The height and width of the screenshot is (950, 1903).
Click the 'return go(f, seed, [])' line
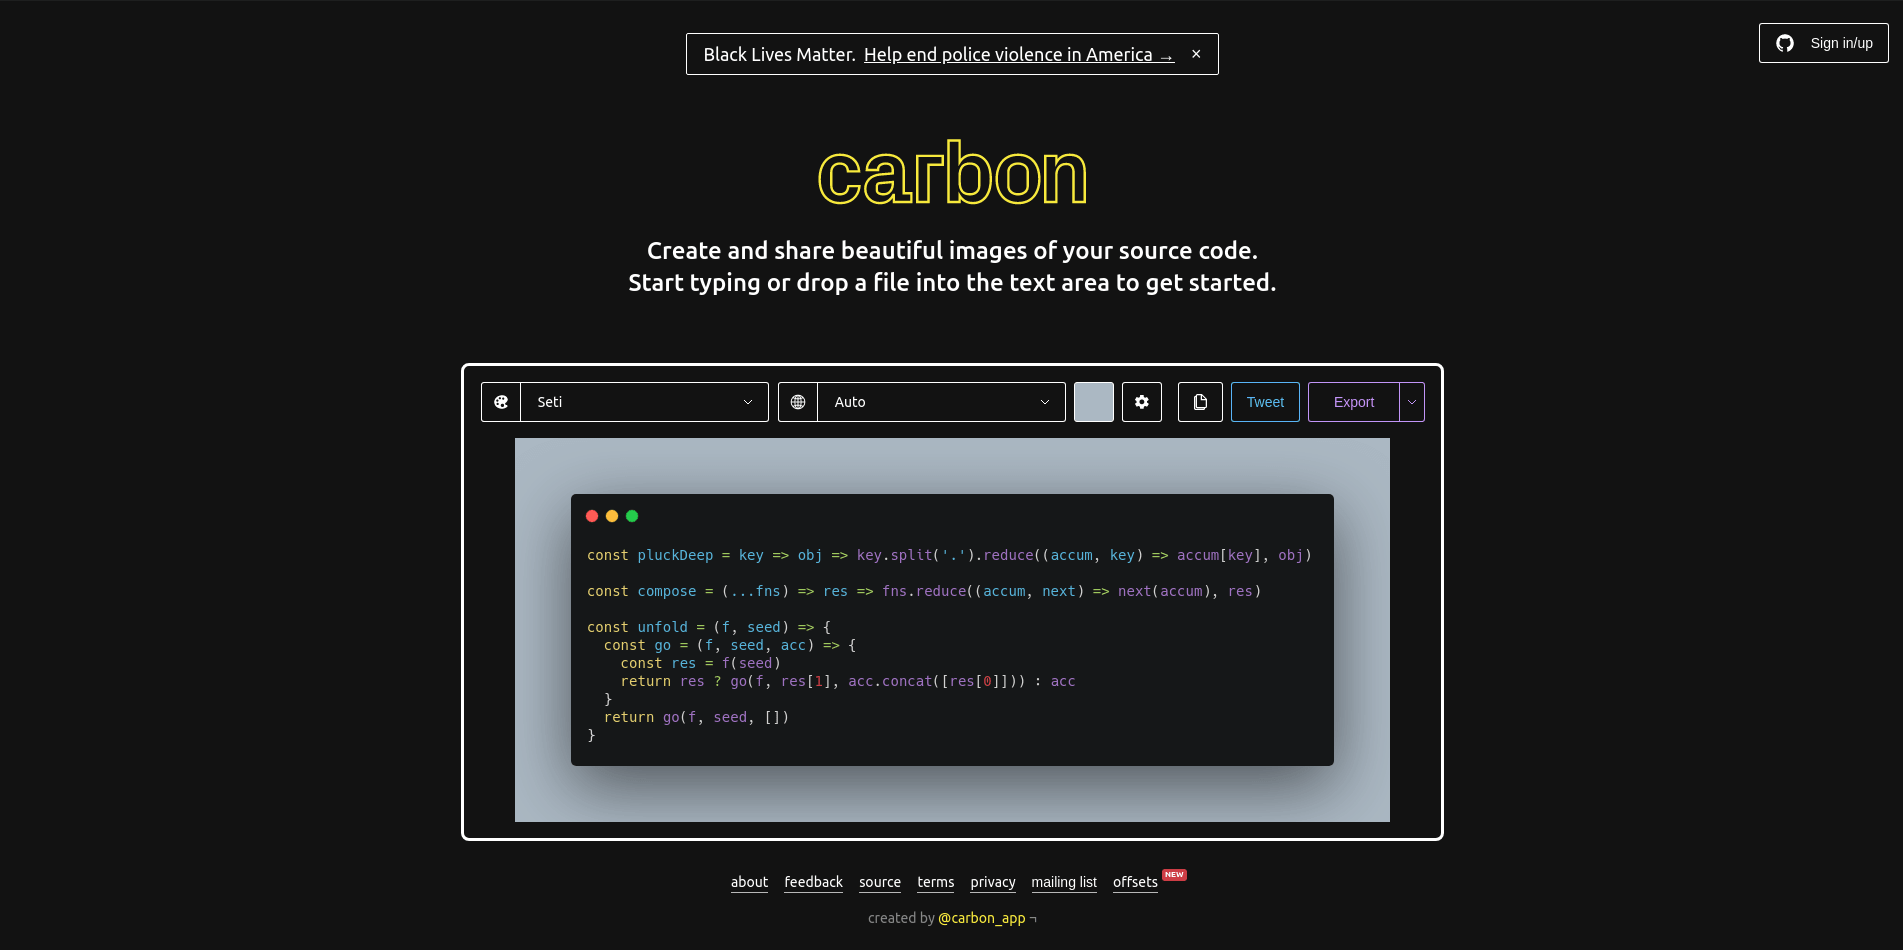[696, 717]
